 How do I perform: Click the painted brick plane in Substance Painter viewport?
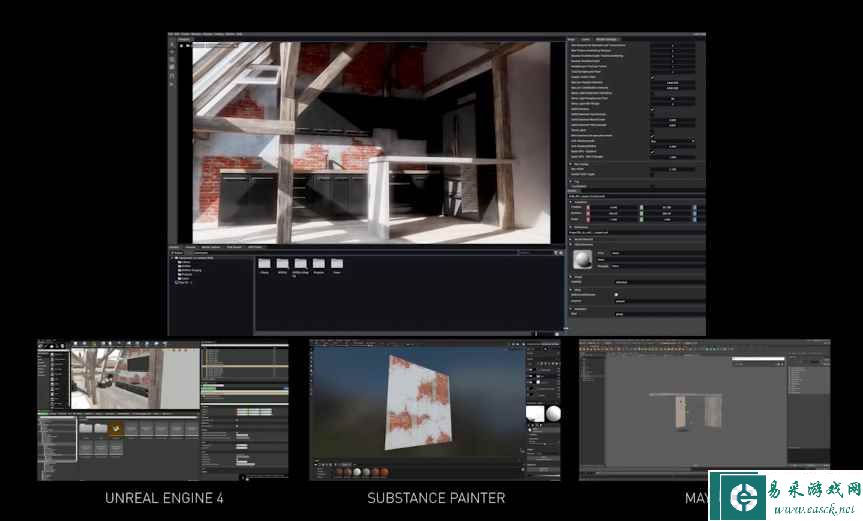pyautogui.click(x=419, y=402)
